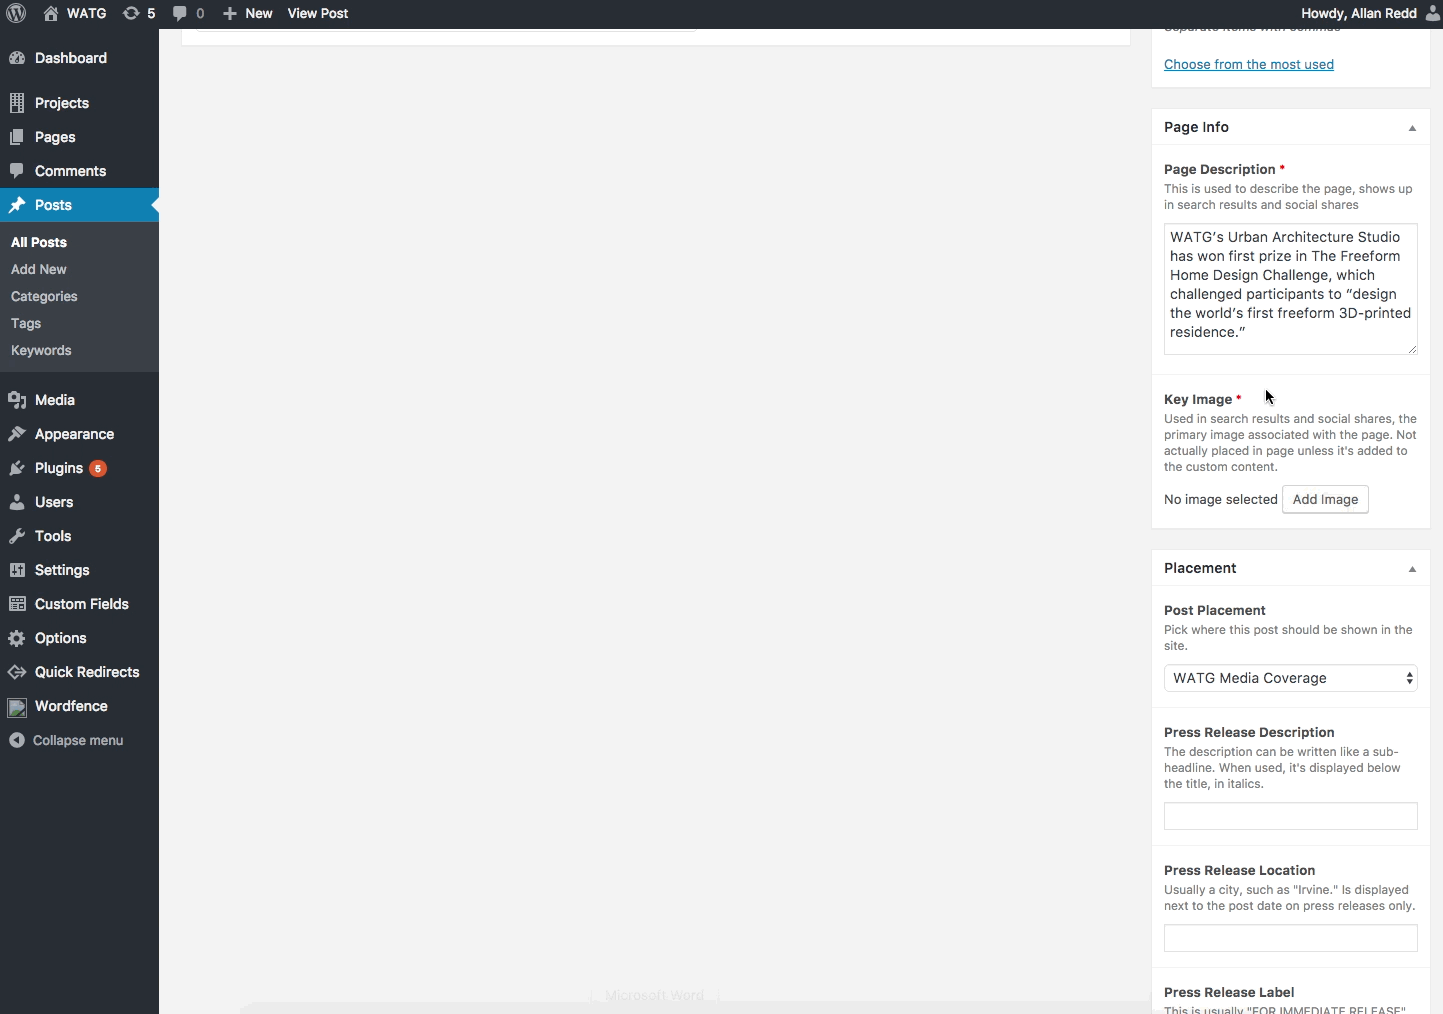Open Quick Redirects in sidebar
Image resolution: width=1443 pixels, height=1014 pixels.
86,672
